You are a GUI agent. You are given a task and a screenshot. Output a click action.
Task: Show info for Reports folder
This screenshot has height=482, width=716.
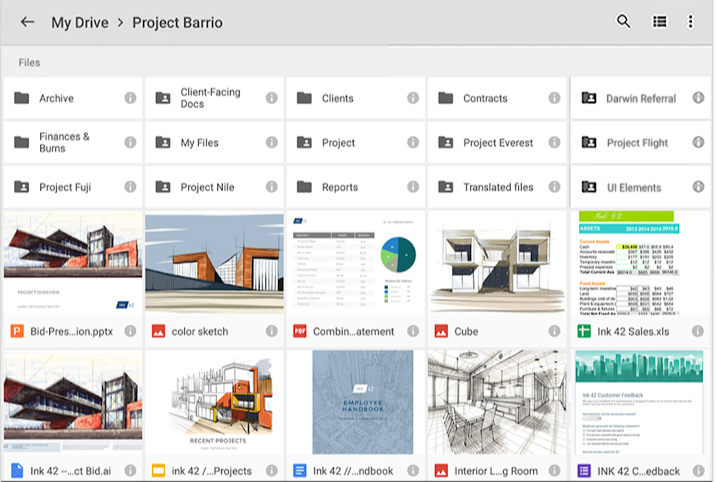pyautogui.click(x=413, y=186)
